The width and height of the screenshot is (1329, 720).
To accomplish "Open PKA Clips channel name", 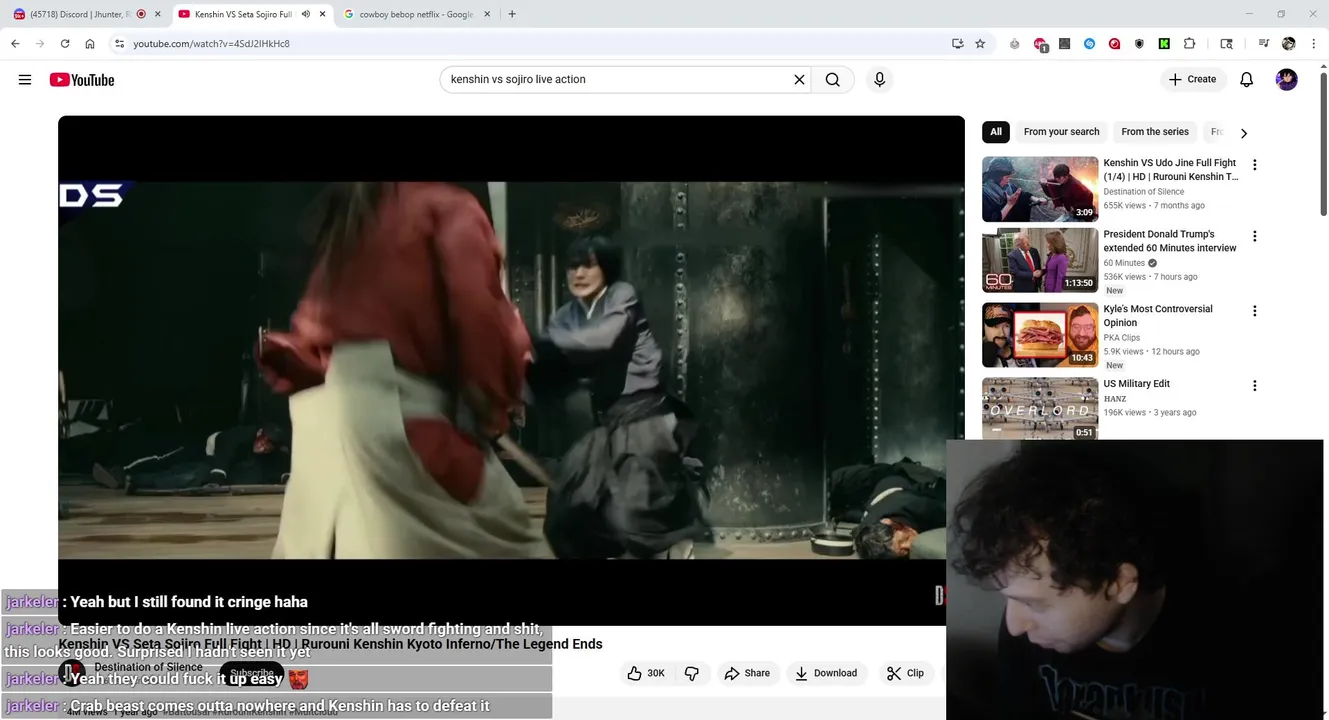I will pyautogui.click(x=1122, y=338).
